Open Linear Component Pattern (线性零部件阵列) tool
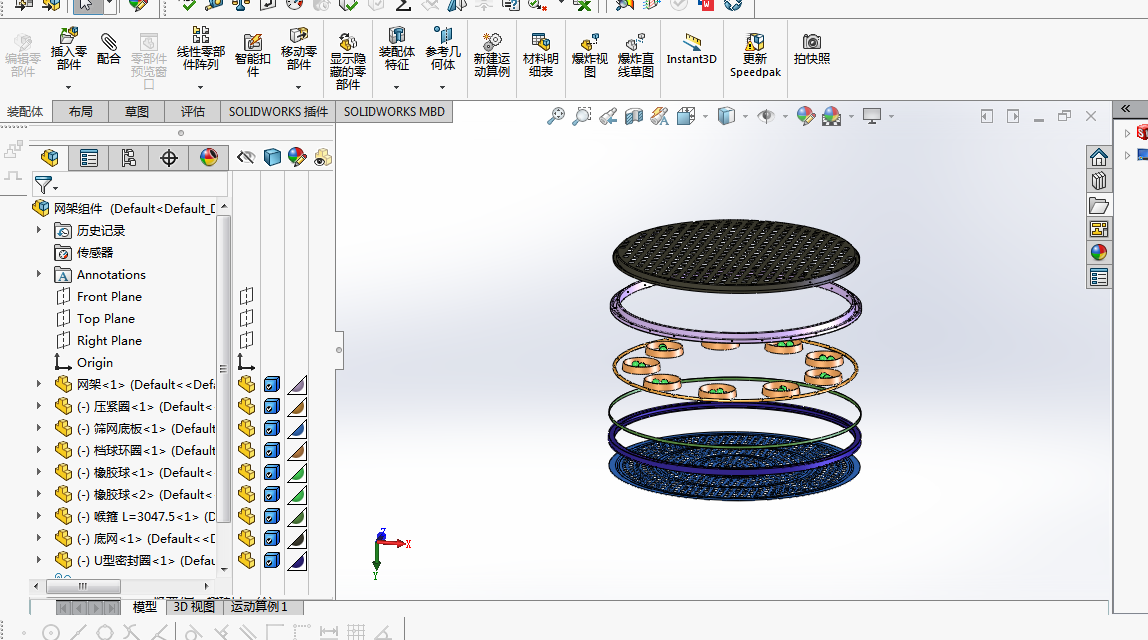Screen dimensions: 1148x640 click(201, 34)
